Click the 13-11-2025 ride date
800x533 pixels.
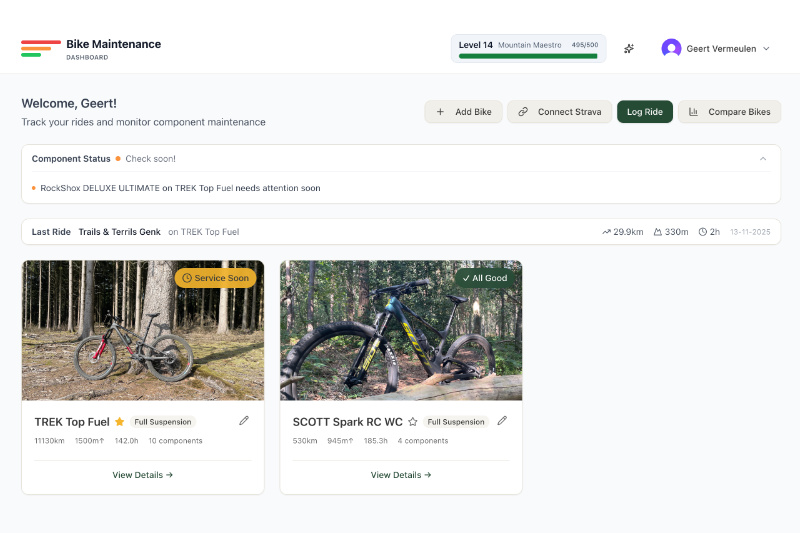pos(750,232)
